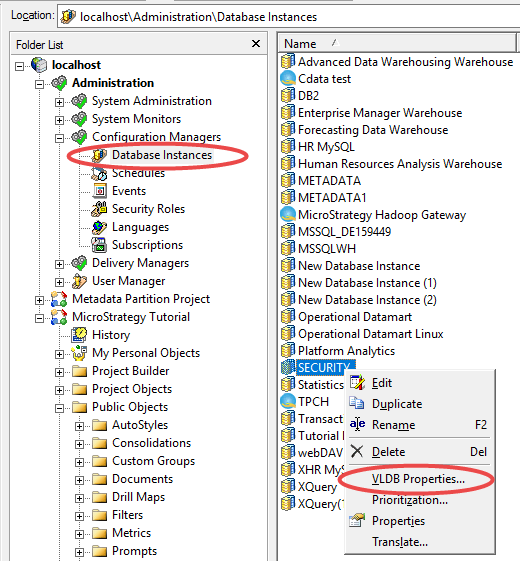Click the Subscriptions icon
Image resolution: width=520 pixels, height=561 pixels.
[99, 245]
